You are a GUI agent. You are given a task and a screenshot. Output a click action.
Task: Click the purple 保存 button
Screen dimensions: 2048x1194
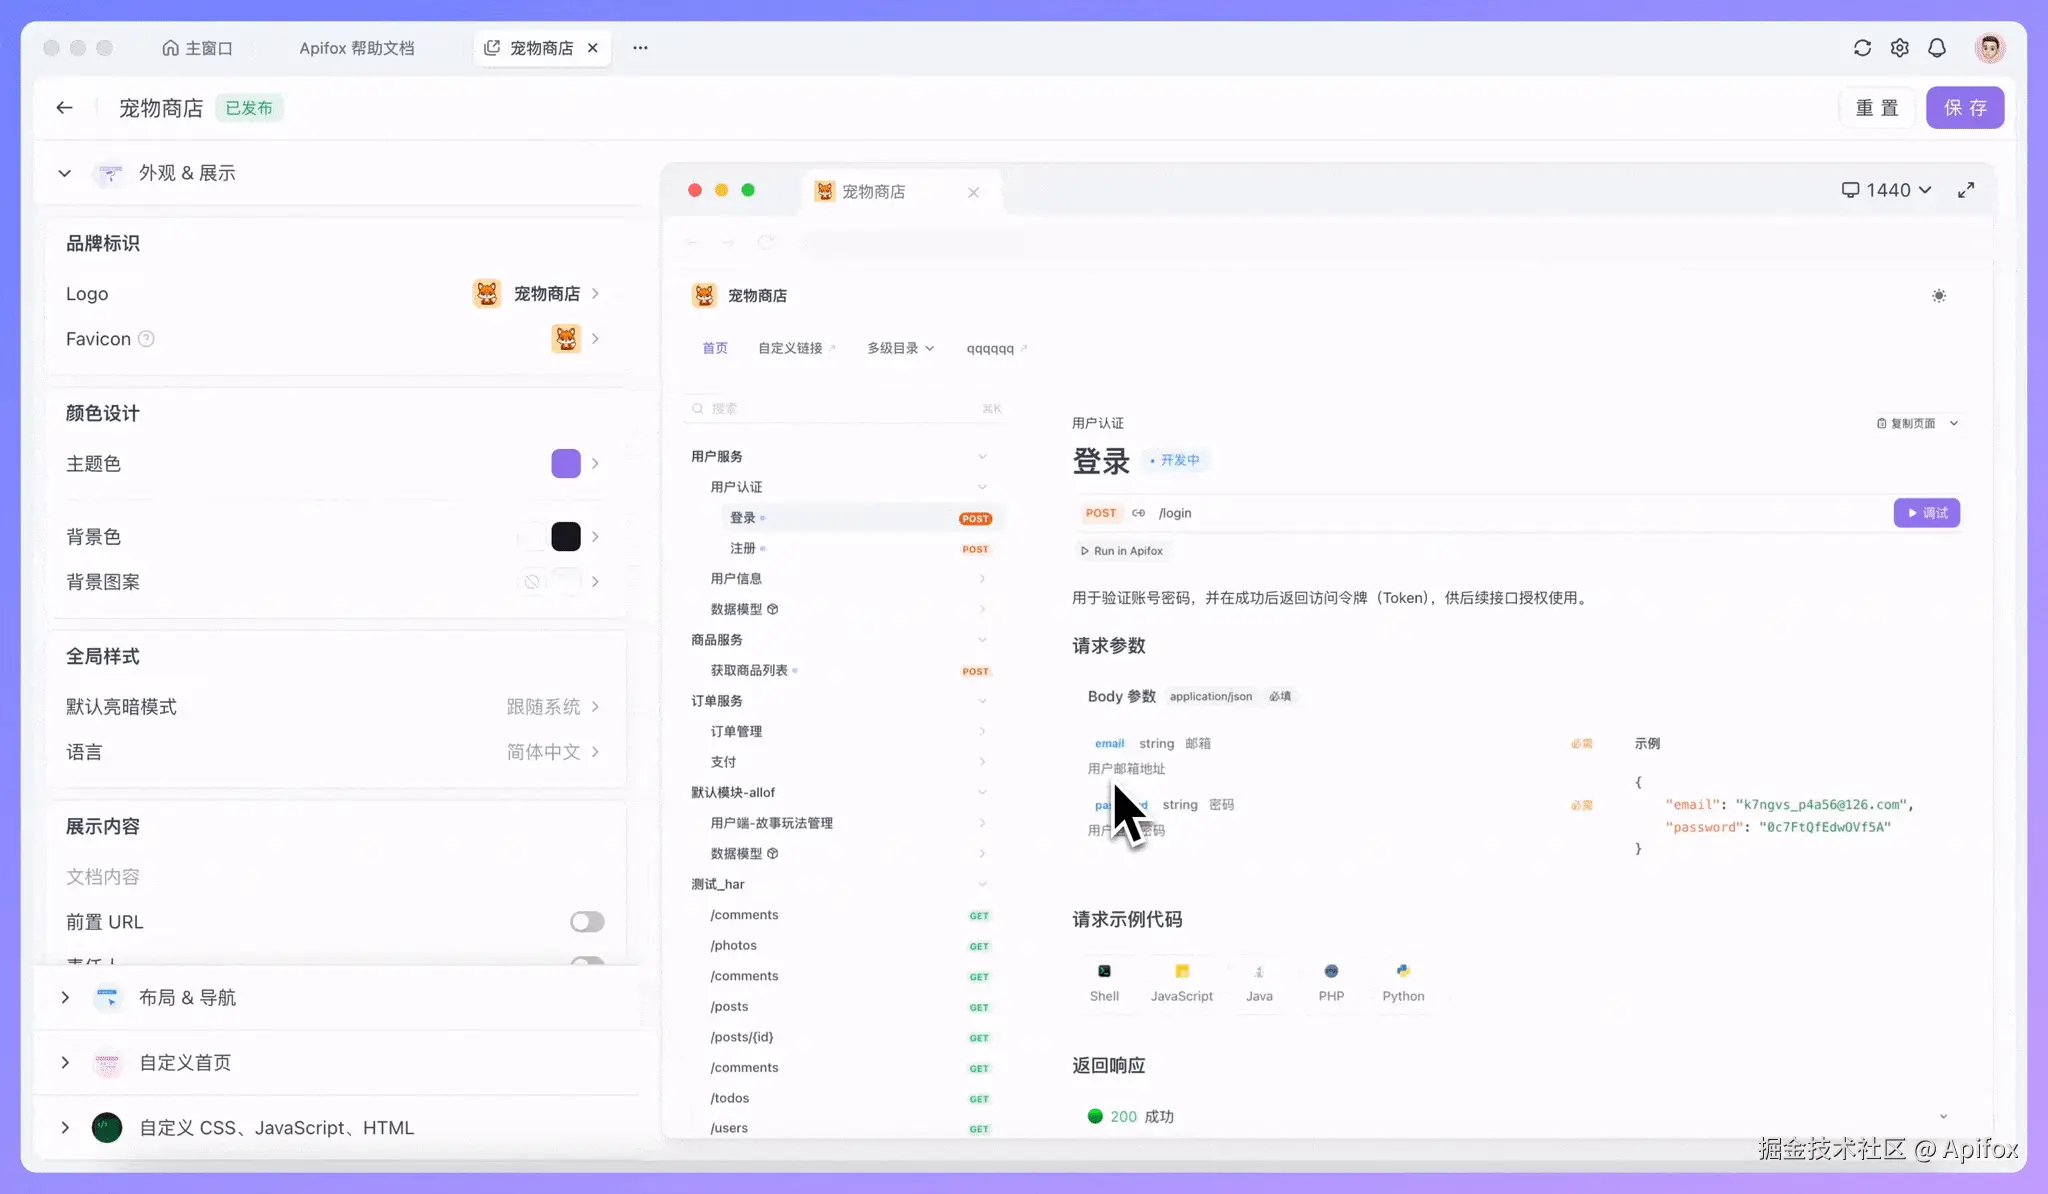click(x=1964, y=108)
